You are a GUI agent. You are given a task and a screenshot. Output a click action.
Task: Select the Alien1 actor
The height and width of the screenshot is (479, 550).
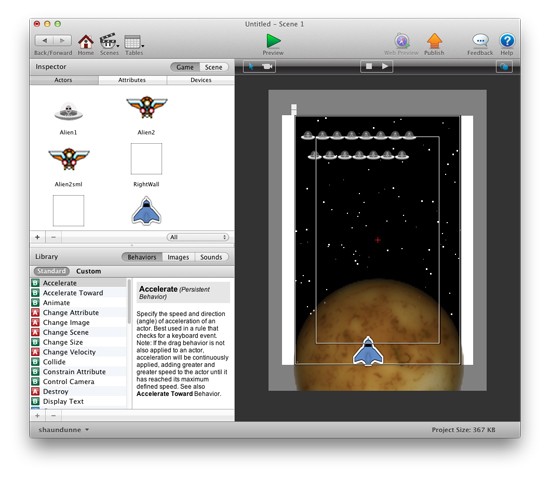(x=68, y=112)
